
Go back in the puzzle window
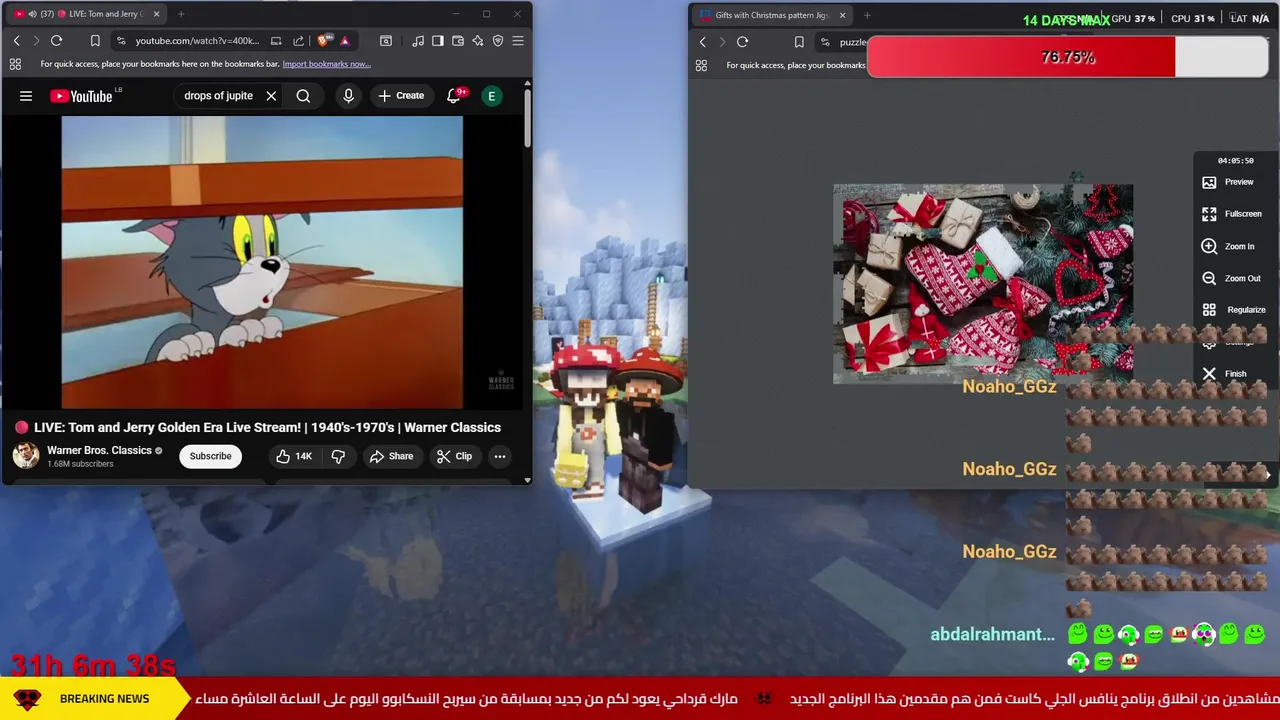[x=703, y=42]
